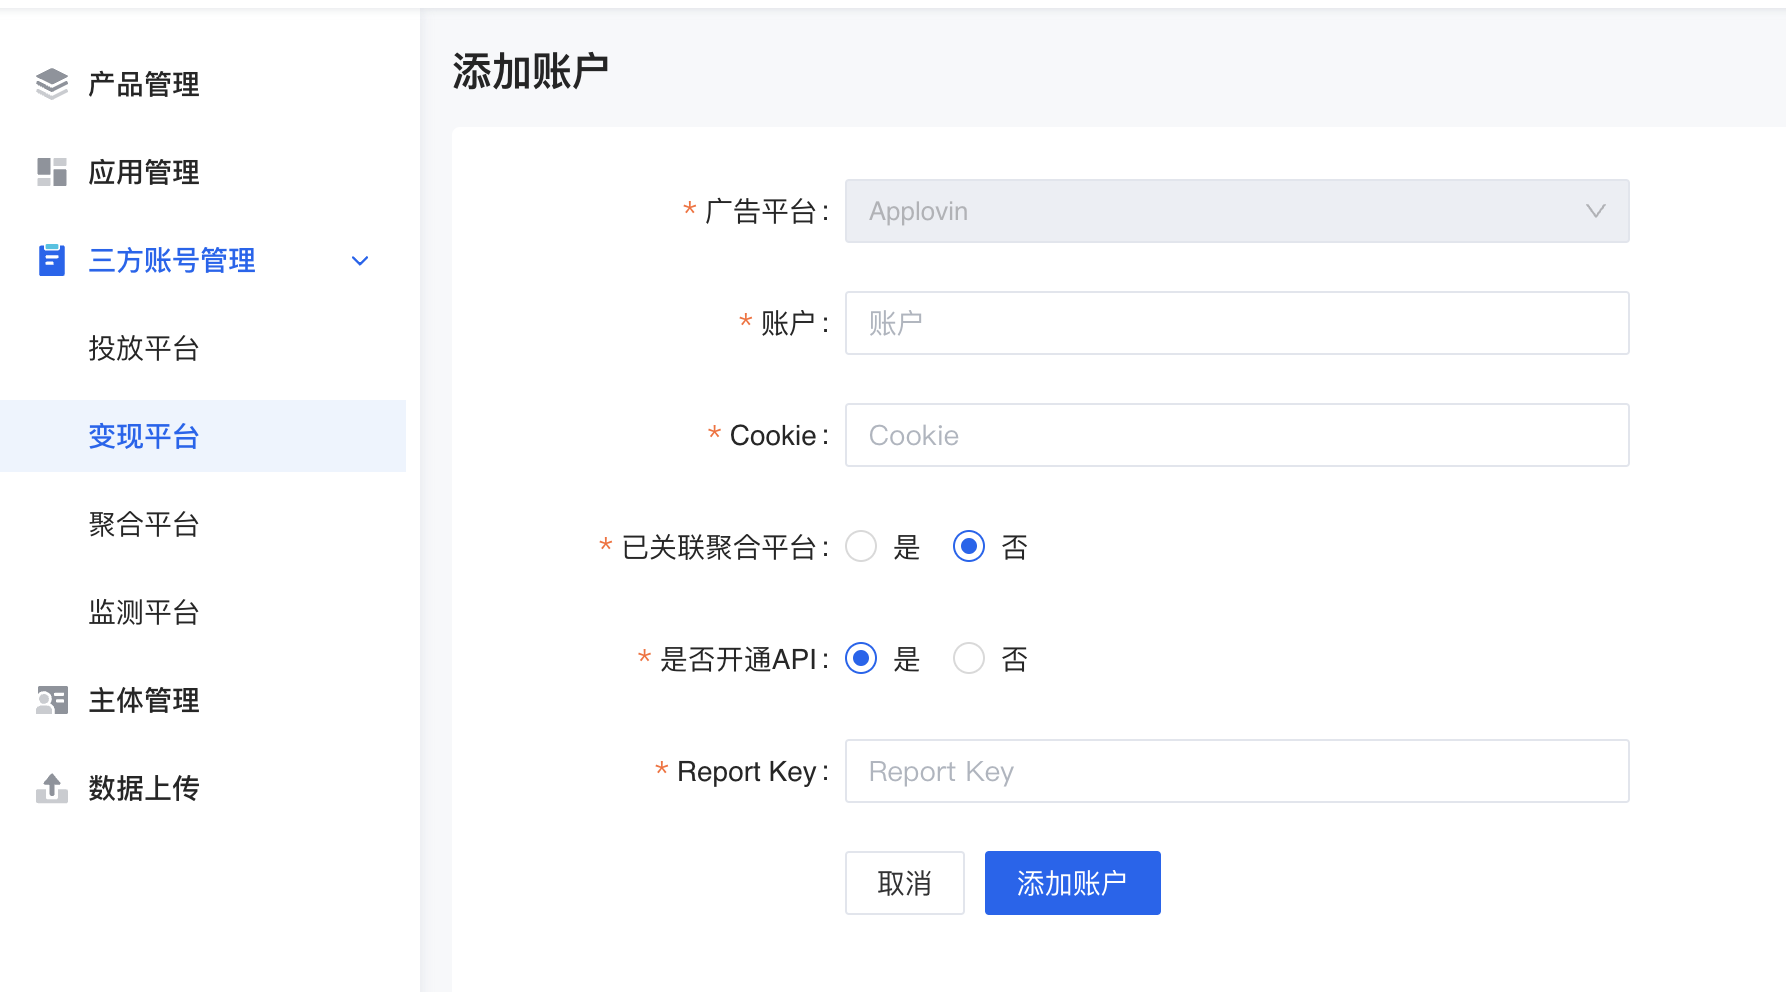
Task: Click the blue 添加账户 button
Action: click(x=1072, y=883)
